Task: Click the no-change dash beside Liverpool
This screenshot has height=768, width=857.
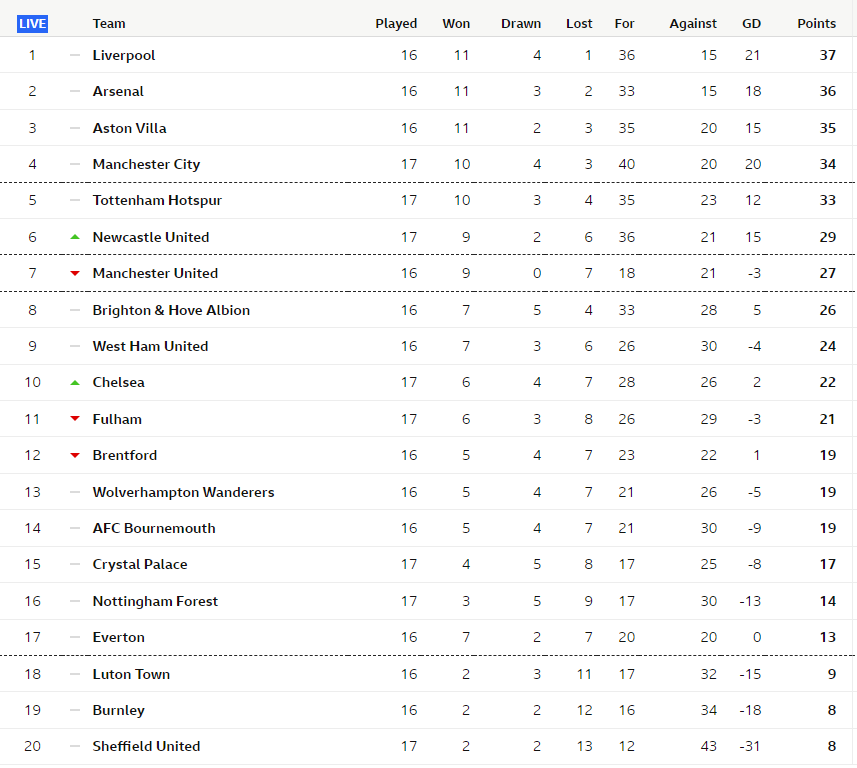Action: coord(75,55)
